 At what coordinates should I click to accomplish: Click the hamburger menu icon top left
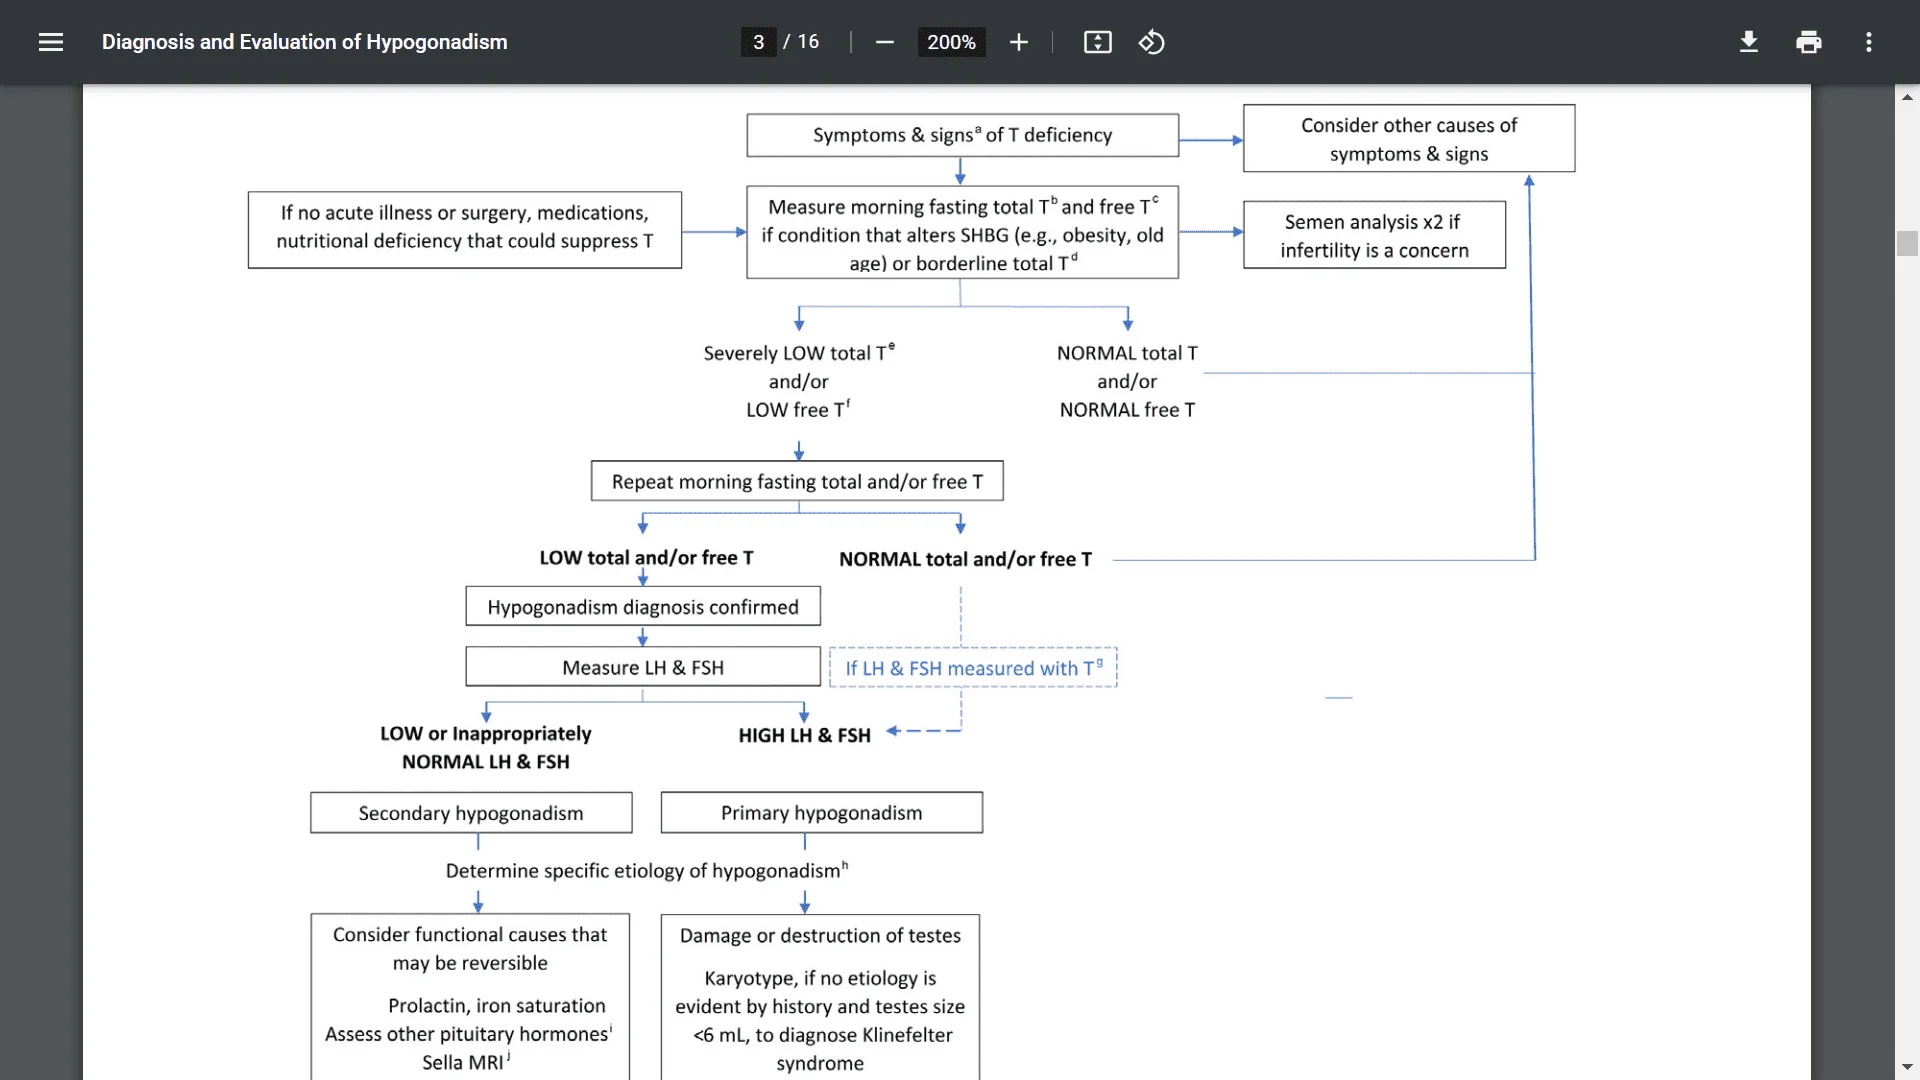coord(50,42)
